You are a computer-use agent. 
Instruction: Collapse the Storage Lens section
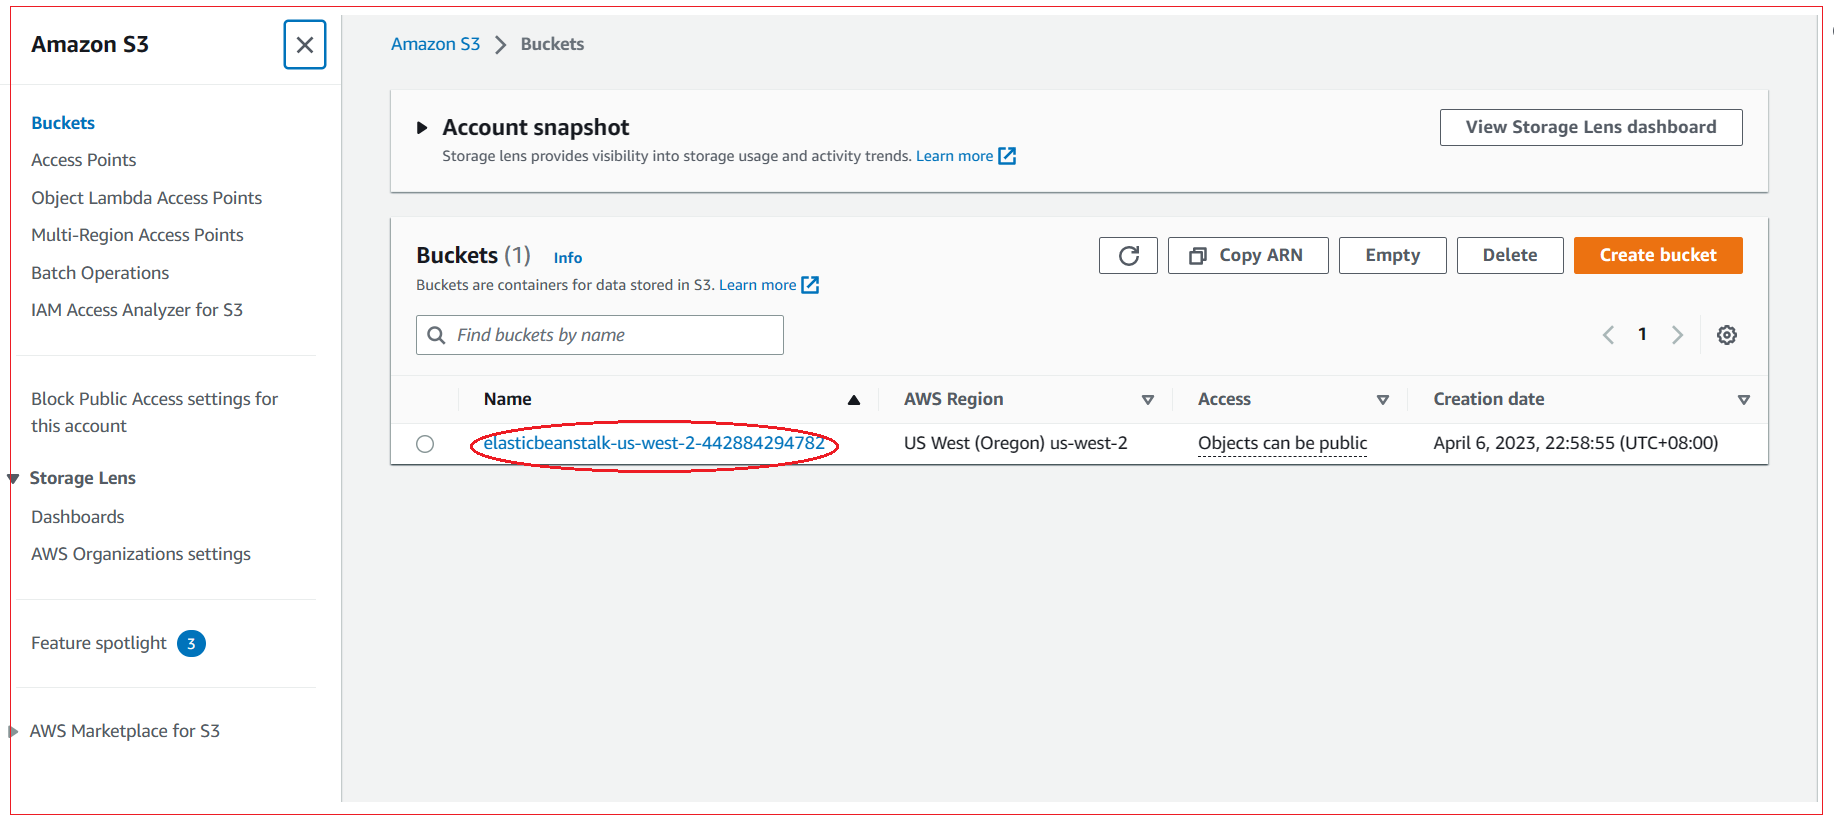(14, 478)
